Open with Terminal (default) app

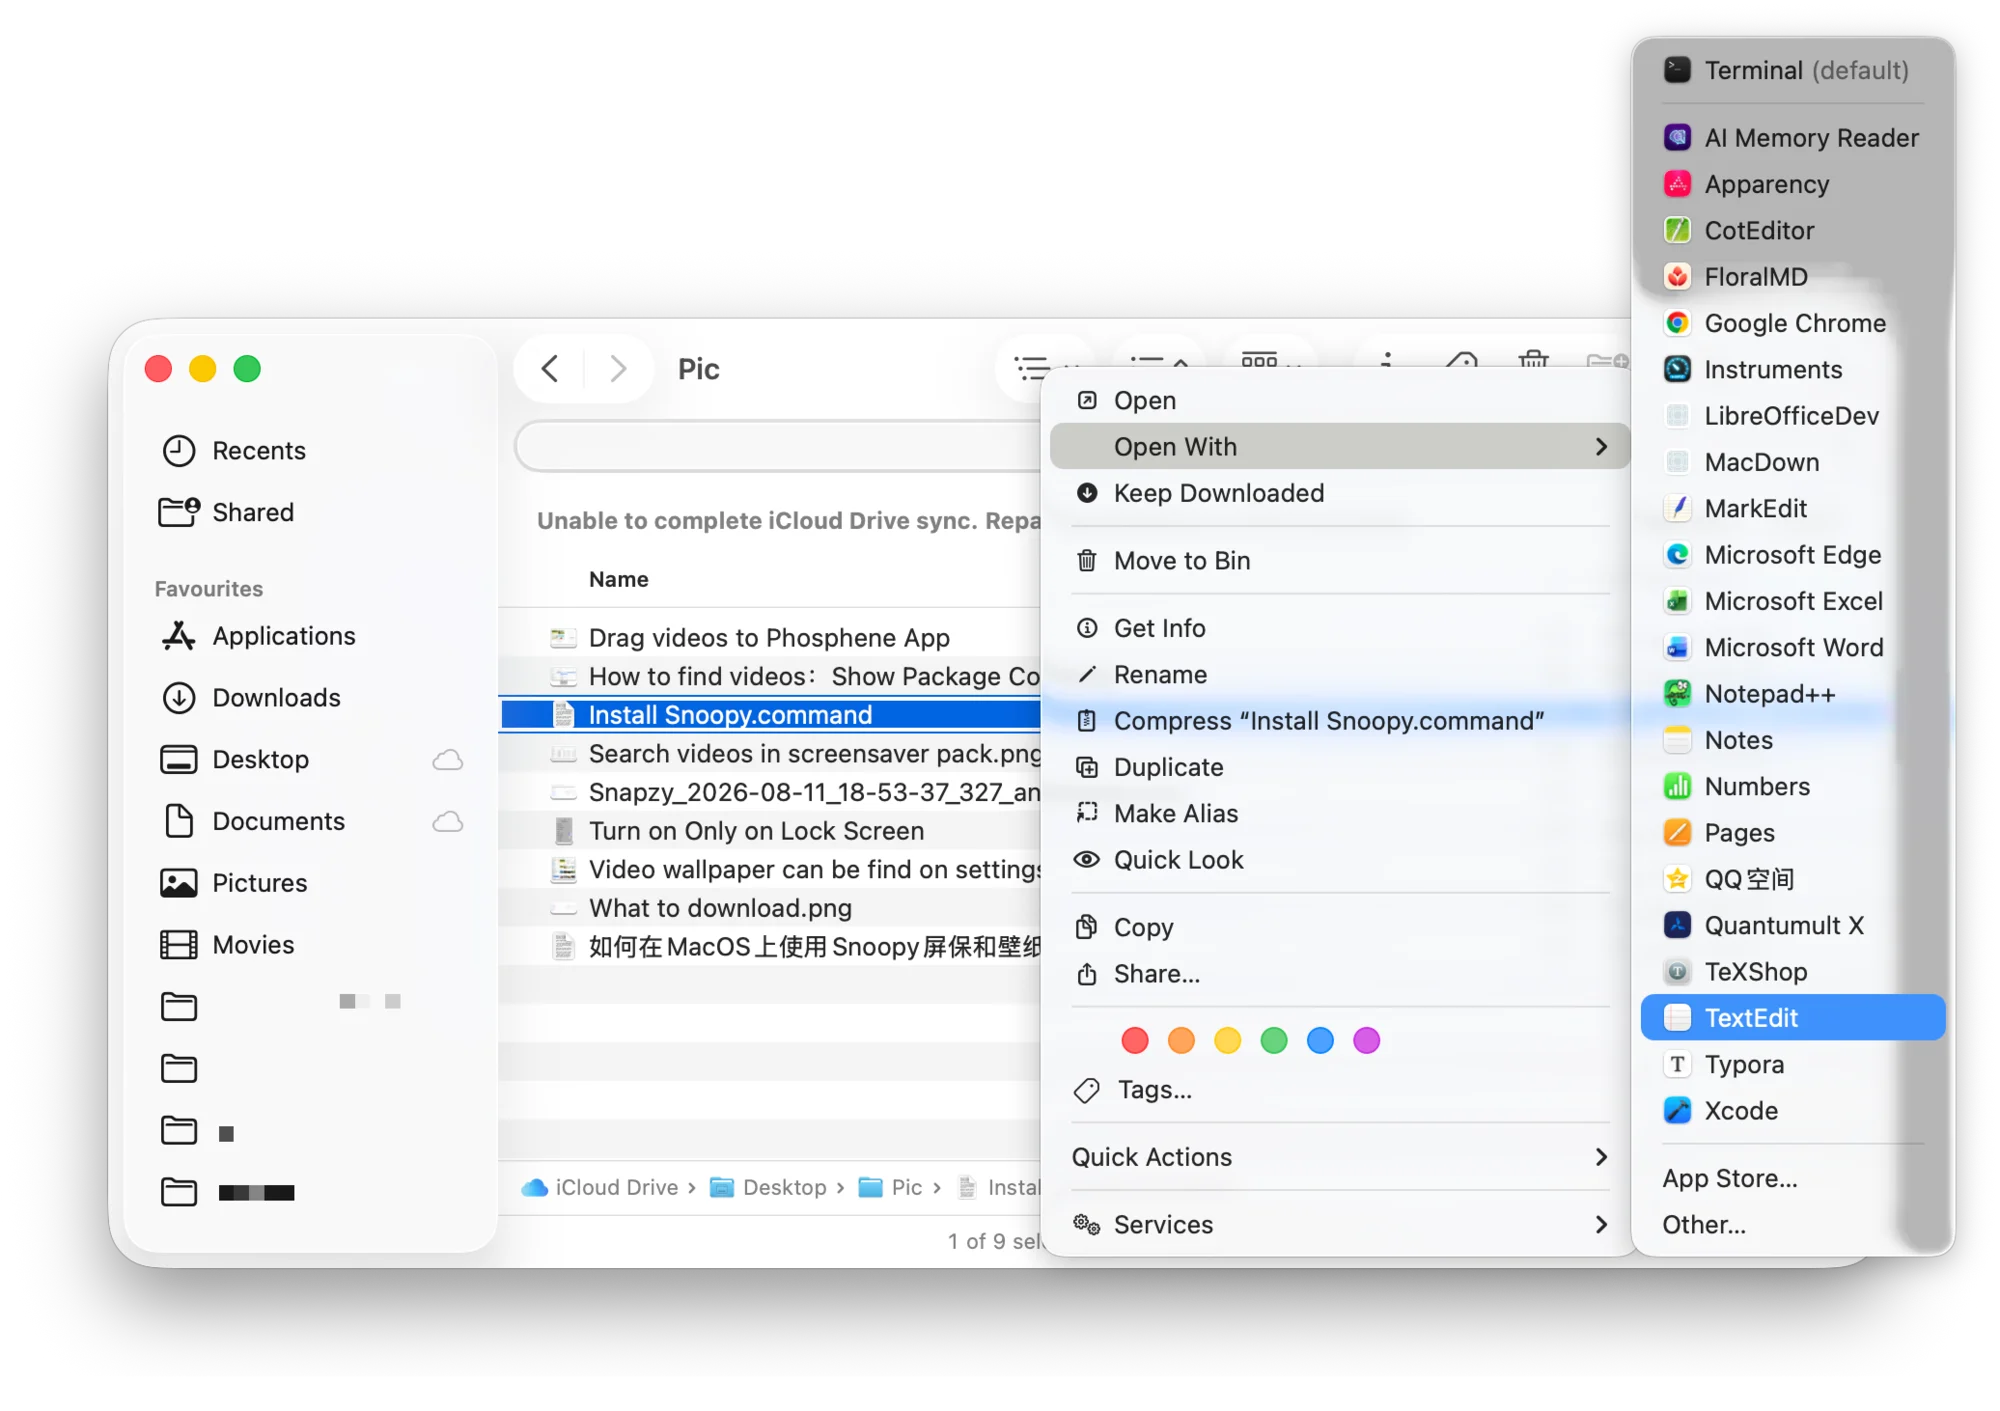click(1792, 70)
